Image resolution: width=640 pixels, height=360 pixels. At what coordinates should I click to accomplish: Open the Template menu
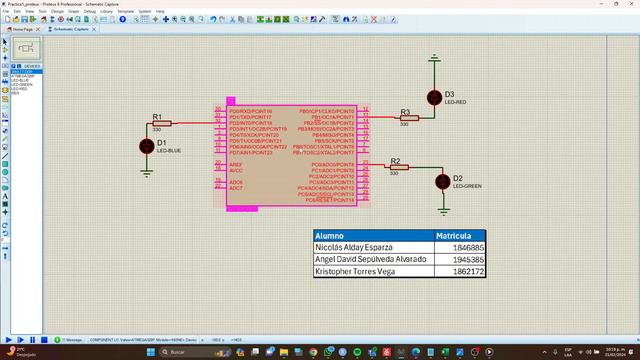pyautogui.click(x=125, y=11)
